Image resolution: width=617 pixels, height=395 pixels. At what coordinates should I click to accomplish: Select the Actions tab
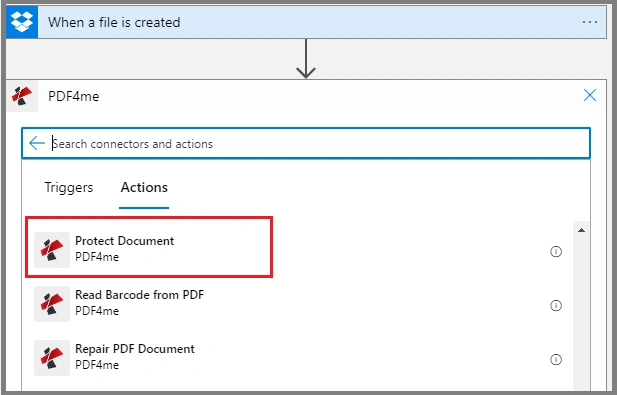(144, 187)
